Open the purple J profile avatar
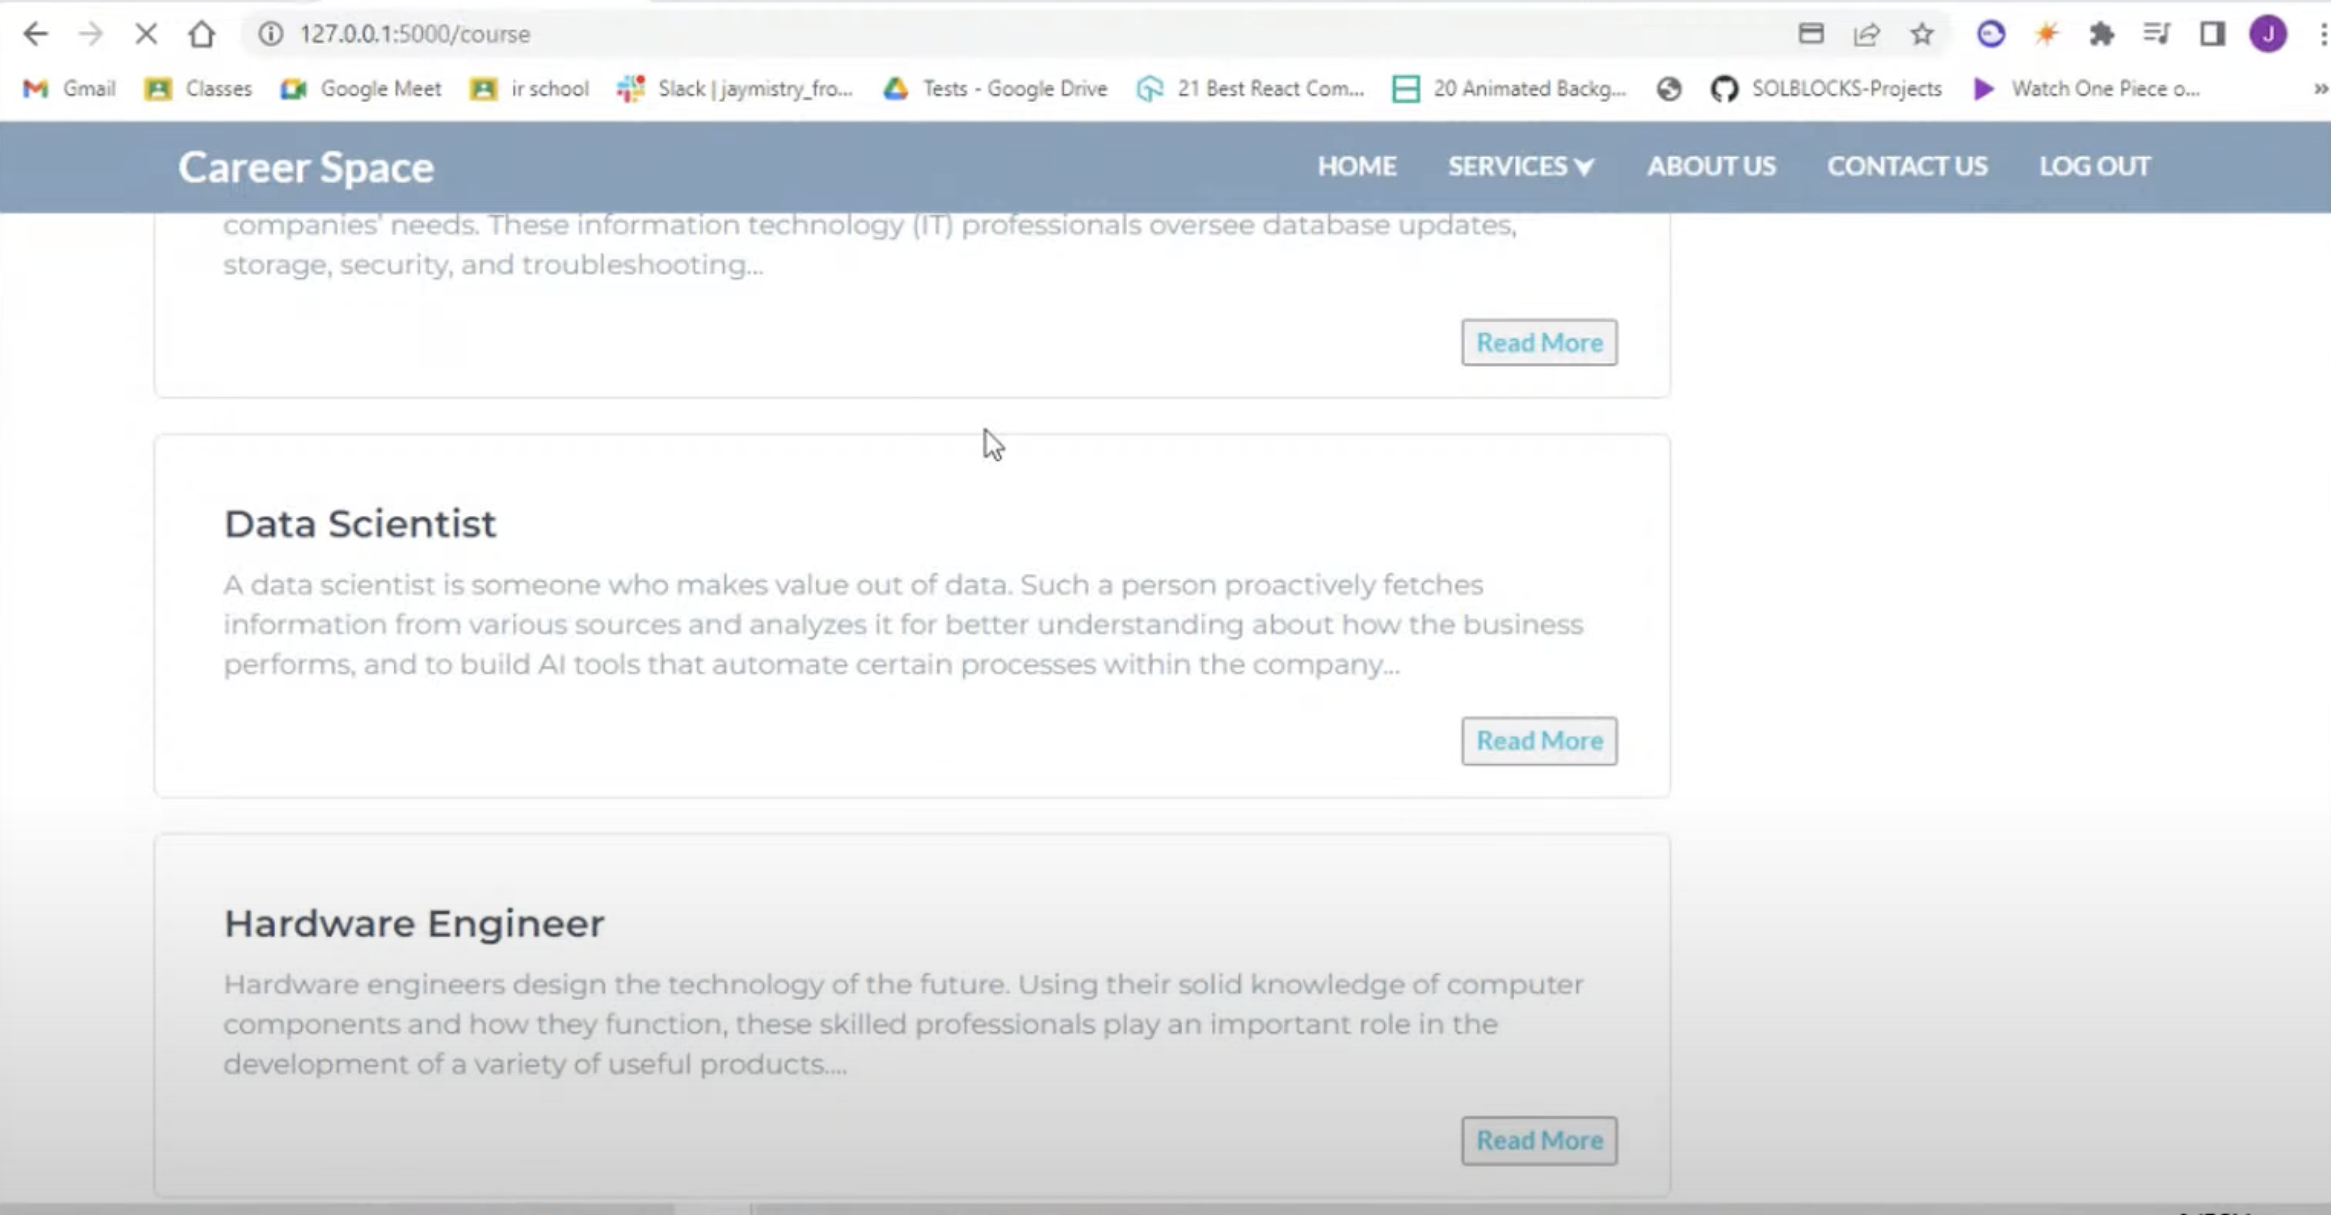 tap(2268, 34)
